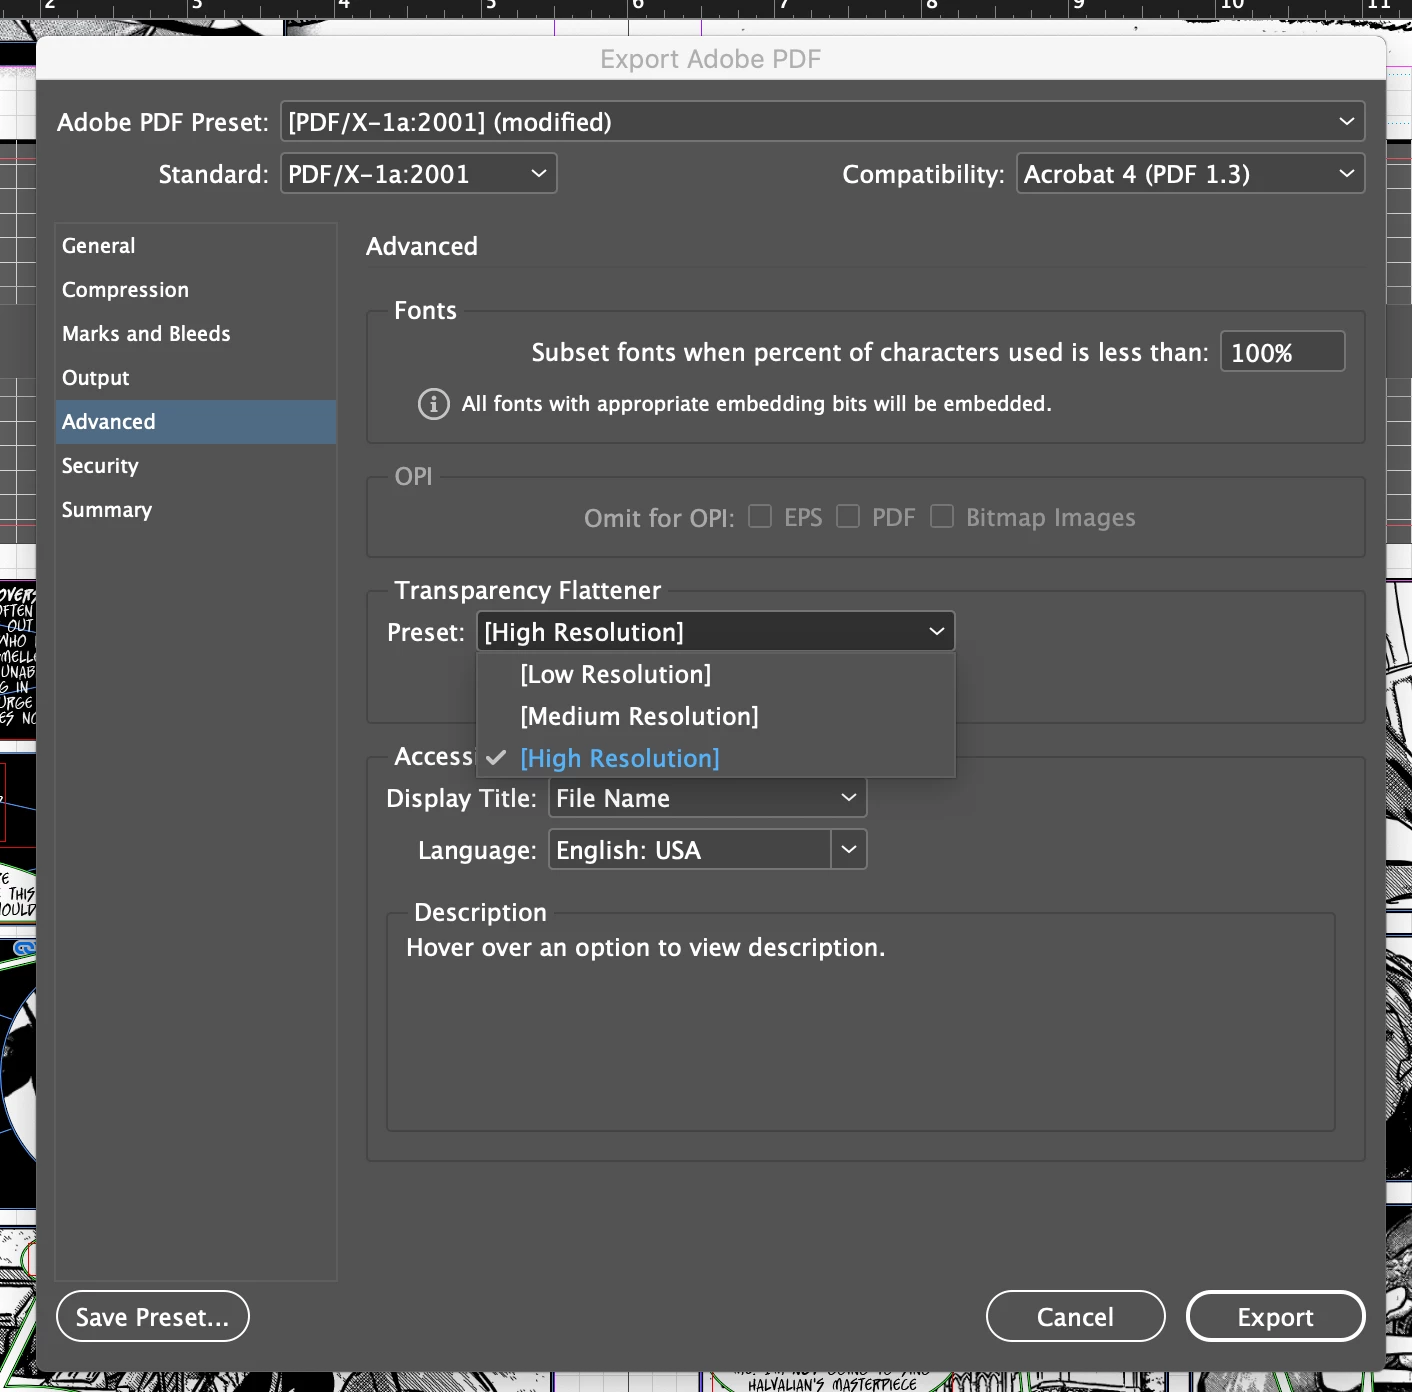Viewport: 1412px width, 1392px height.
Task: Choose the checked [High Resolution] option
Action: pyautogui.click(x=716, y=759)
